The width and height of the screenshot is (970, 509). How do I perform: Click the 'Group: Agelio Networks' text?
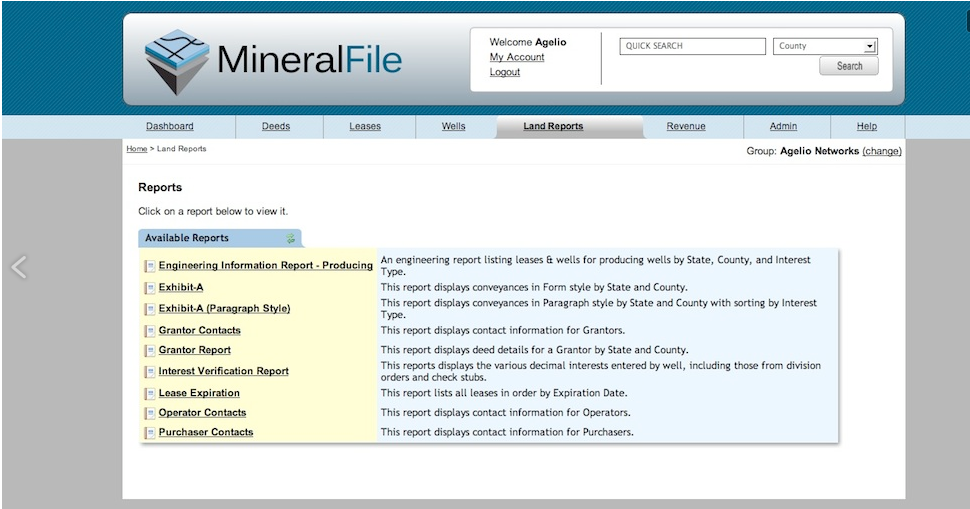(x=802, y=151)
